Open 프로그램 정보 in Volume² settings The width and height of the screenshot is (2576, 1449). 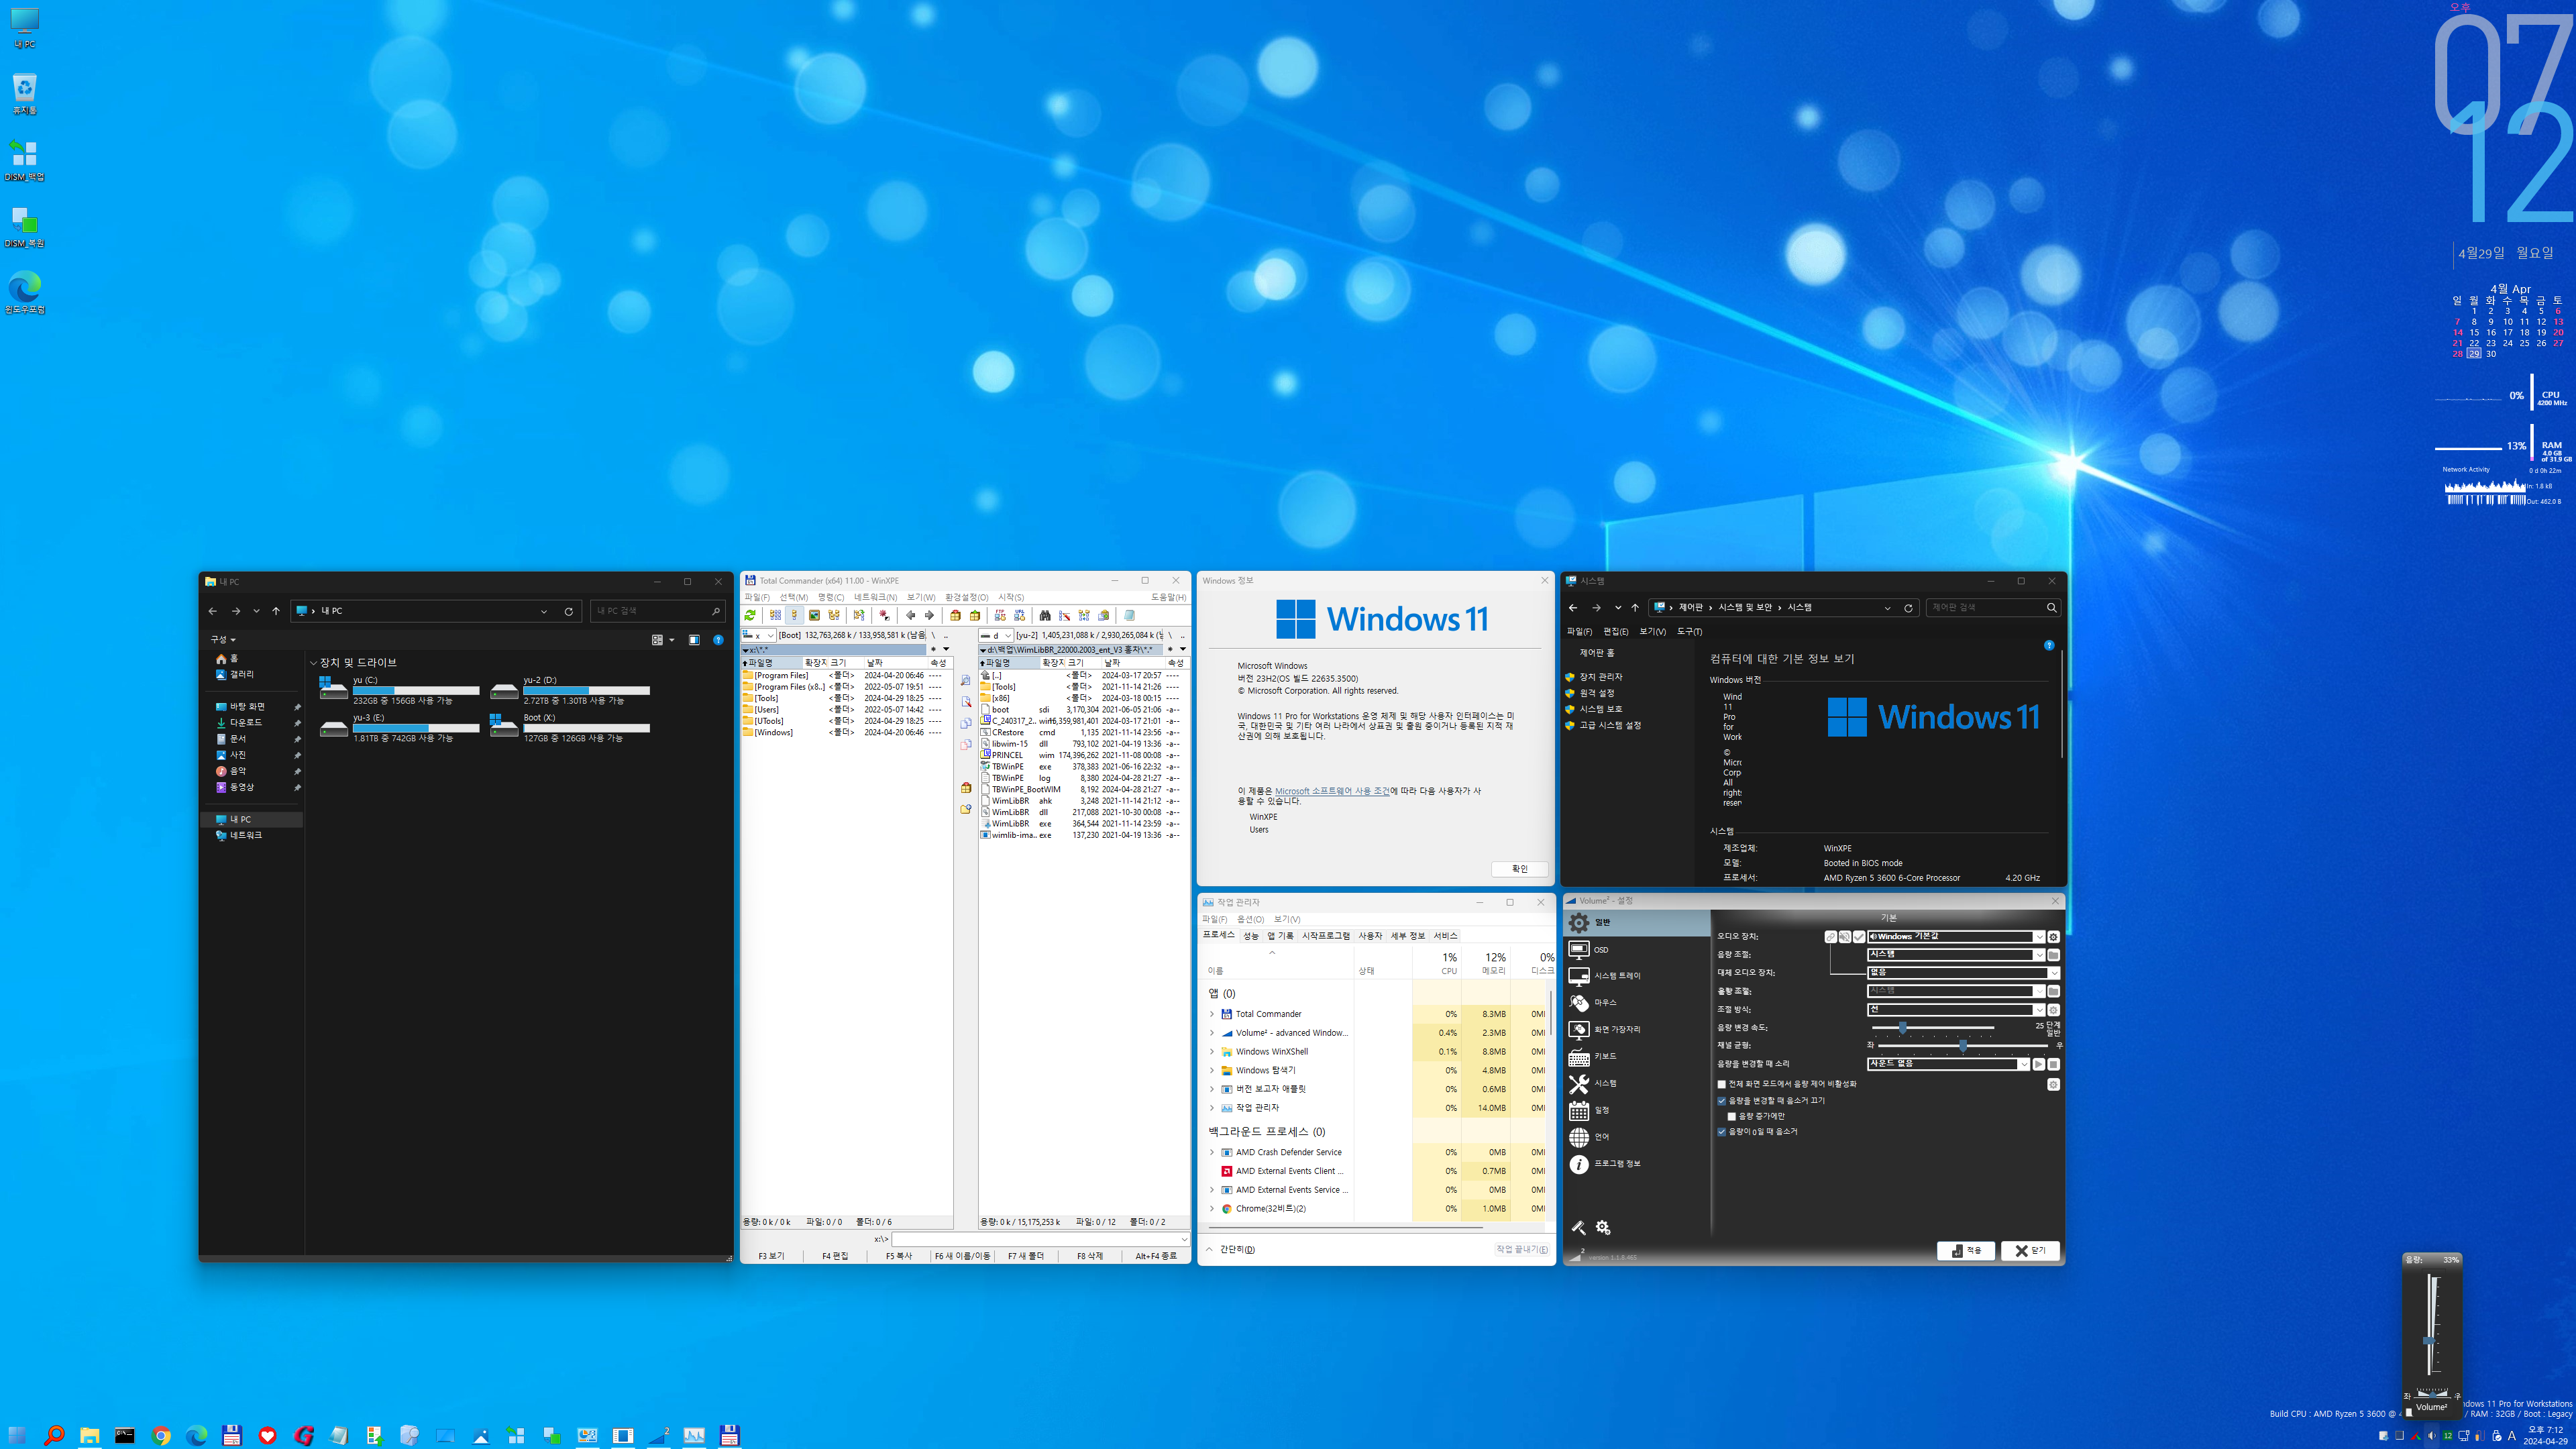click(1637, 1164)
